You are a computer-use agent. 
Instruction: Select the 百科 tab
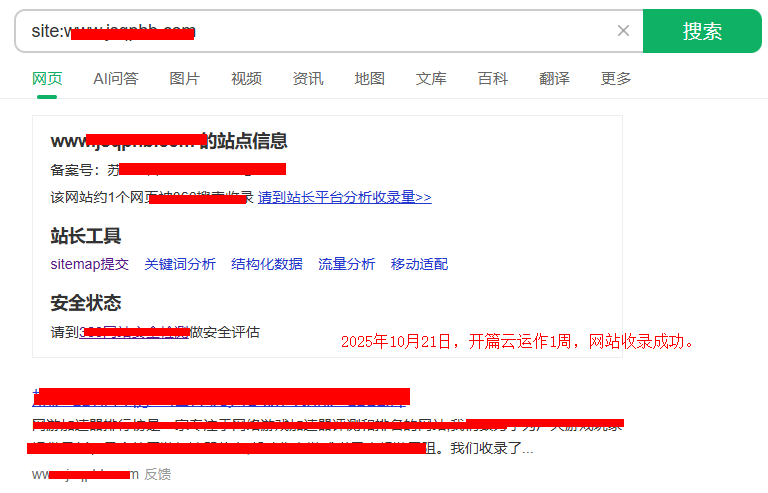pyautogui.click(x=492, y=78)
